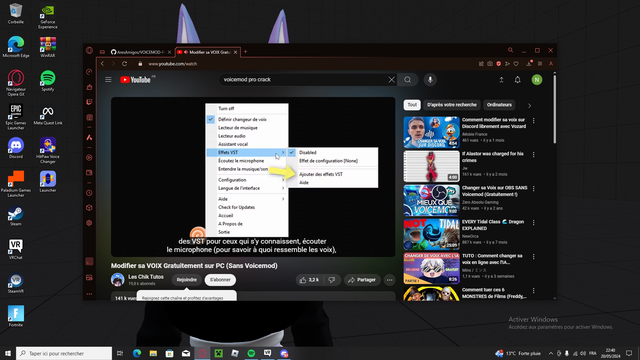Open a new browser tab

click(245, 52)
